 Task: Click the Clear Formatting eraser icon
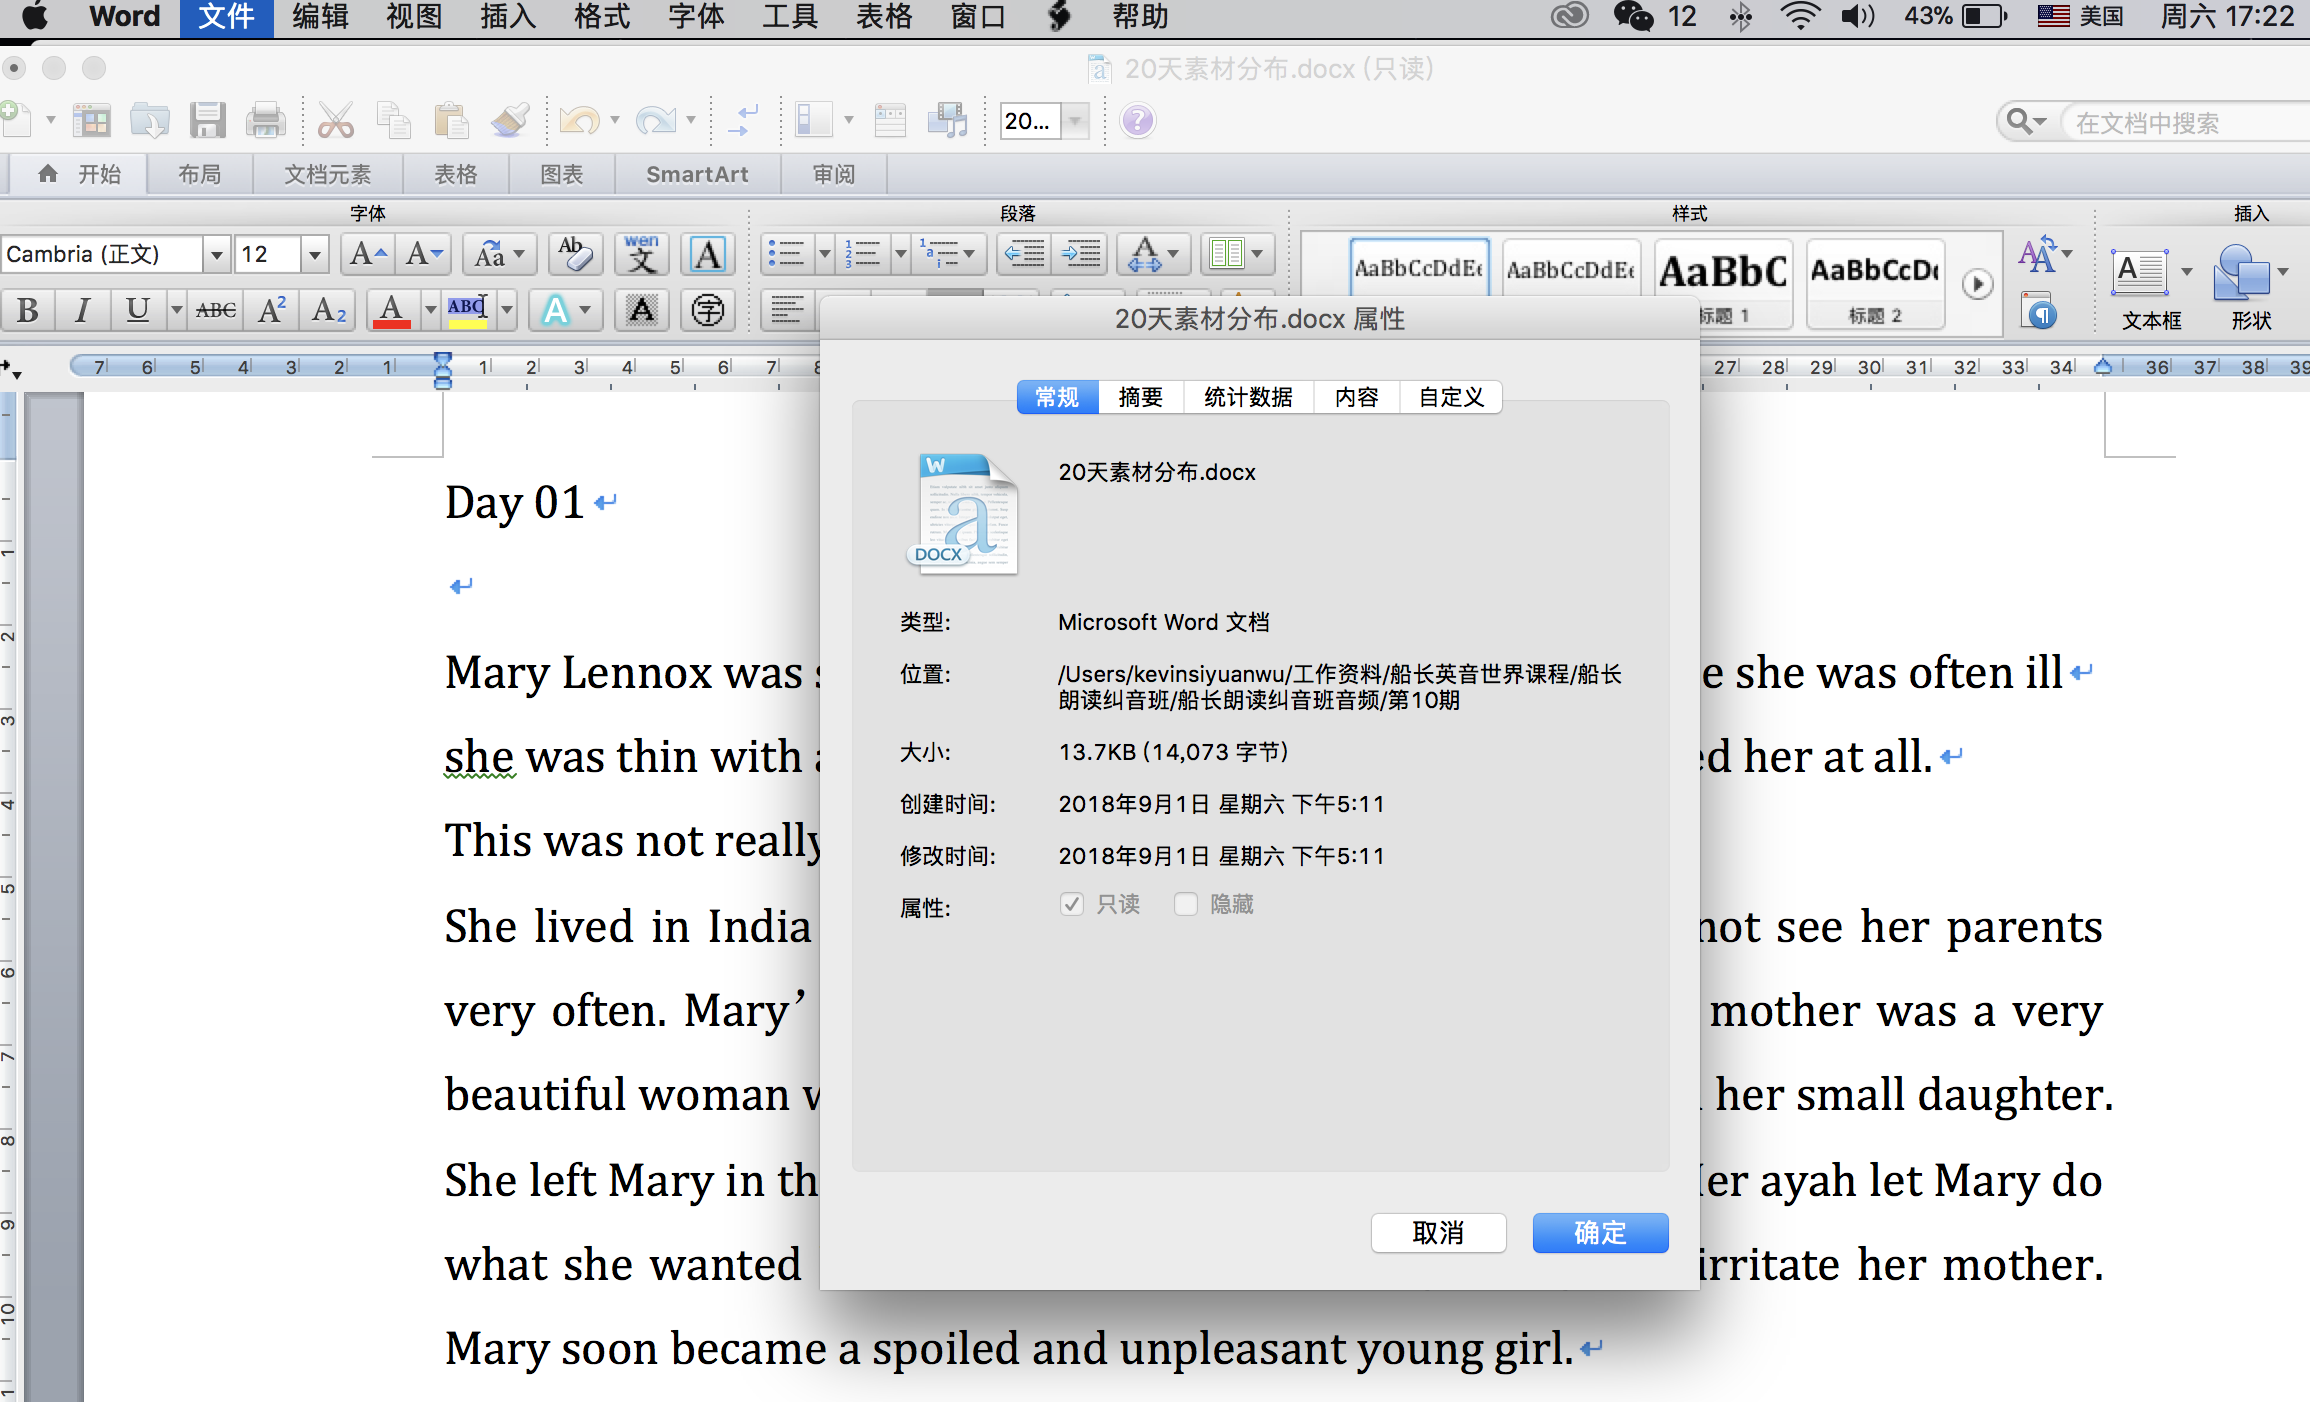point(574,254)
